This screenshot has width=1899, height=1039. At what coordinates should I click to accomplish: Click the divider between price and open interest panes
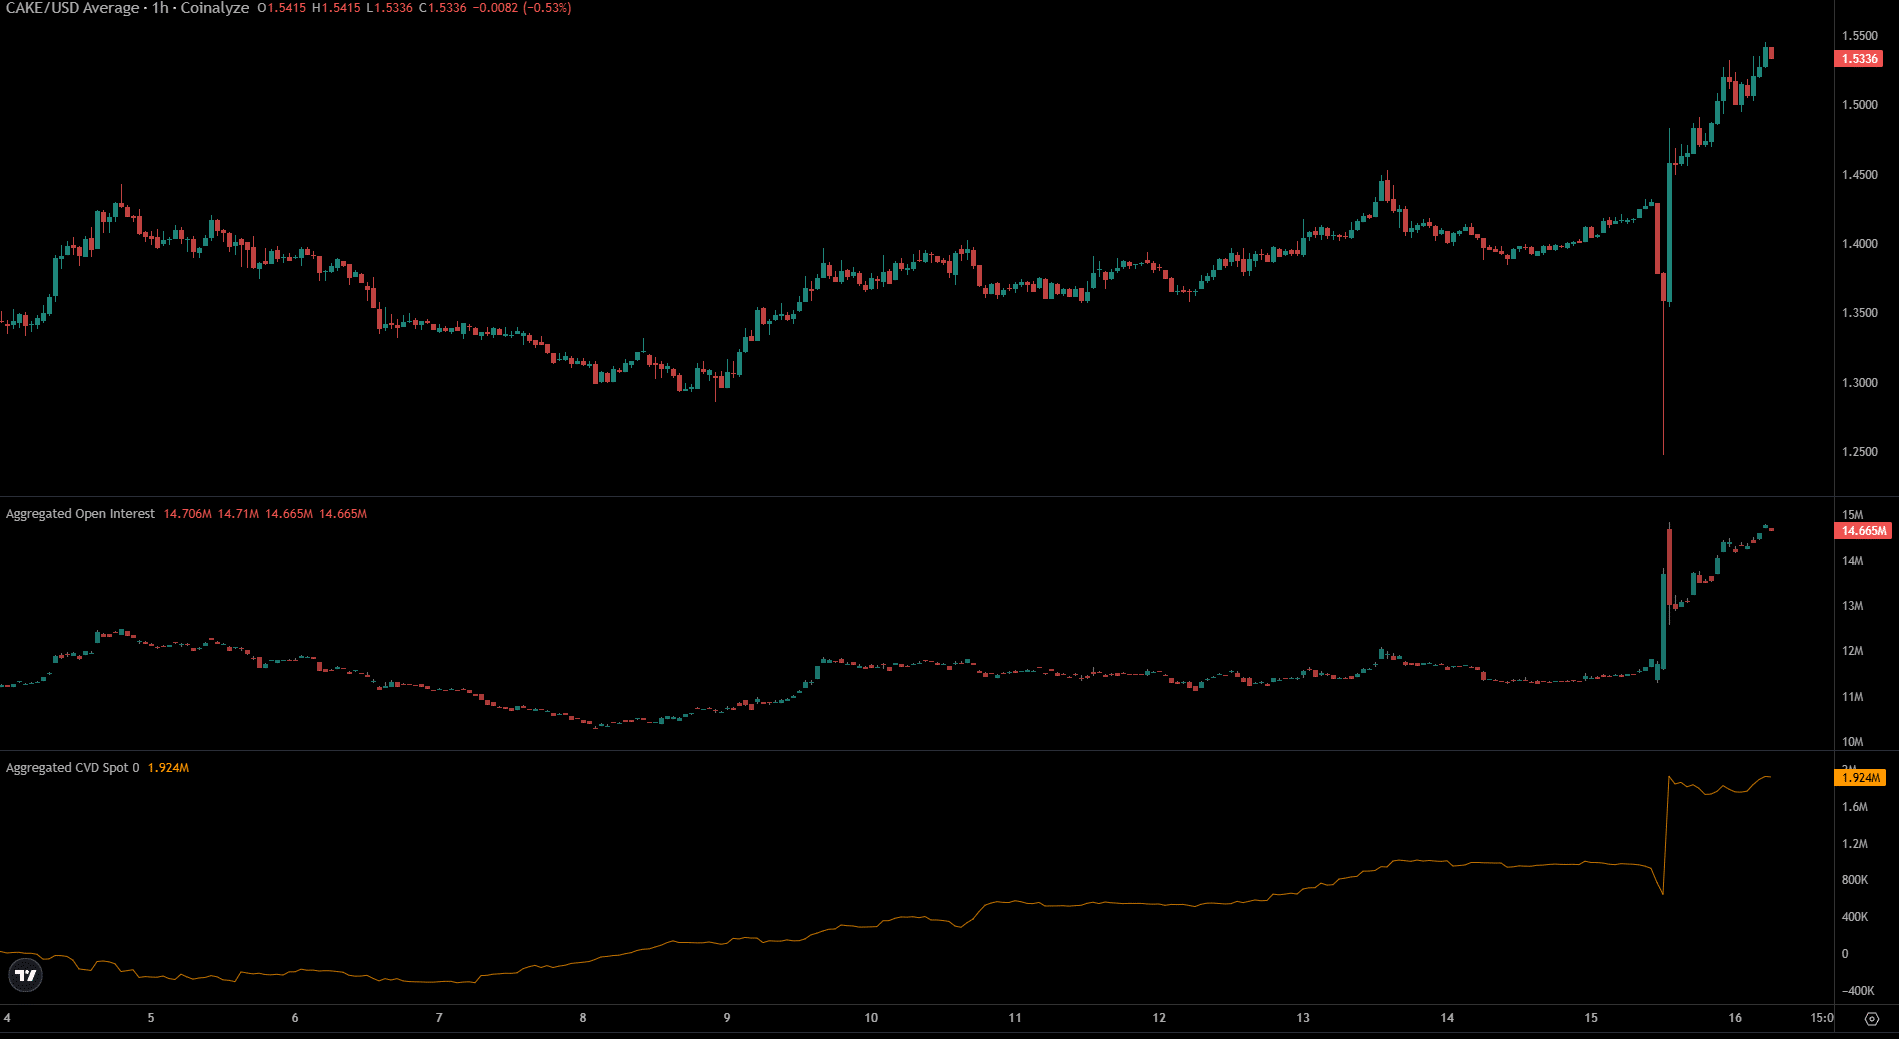coord(916,497)
